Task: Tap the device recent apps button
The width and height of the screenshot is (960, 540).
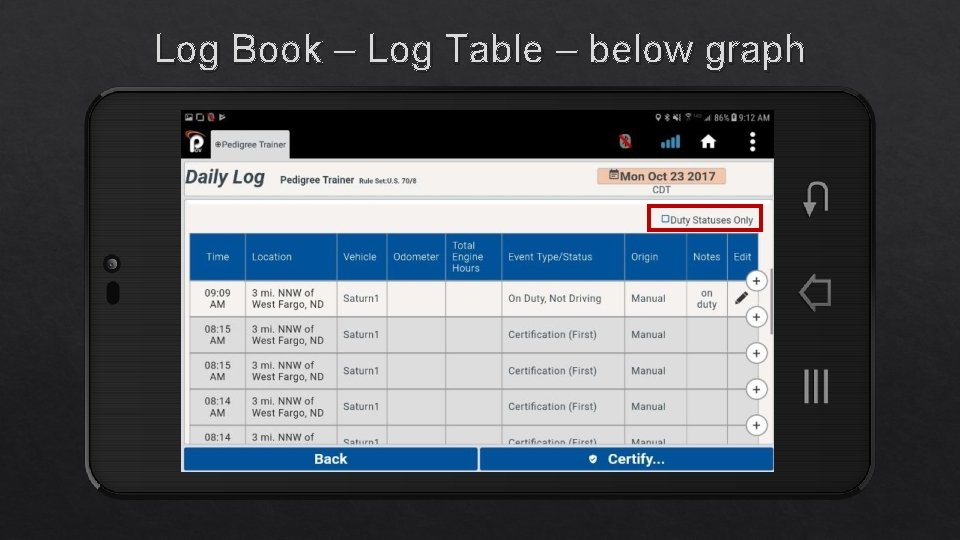Action: pyautogui.click(x=816, y=386)
